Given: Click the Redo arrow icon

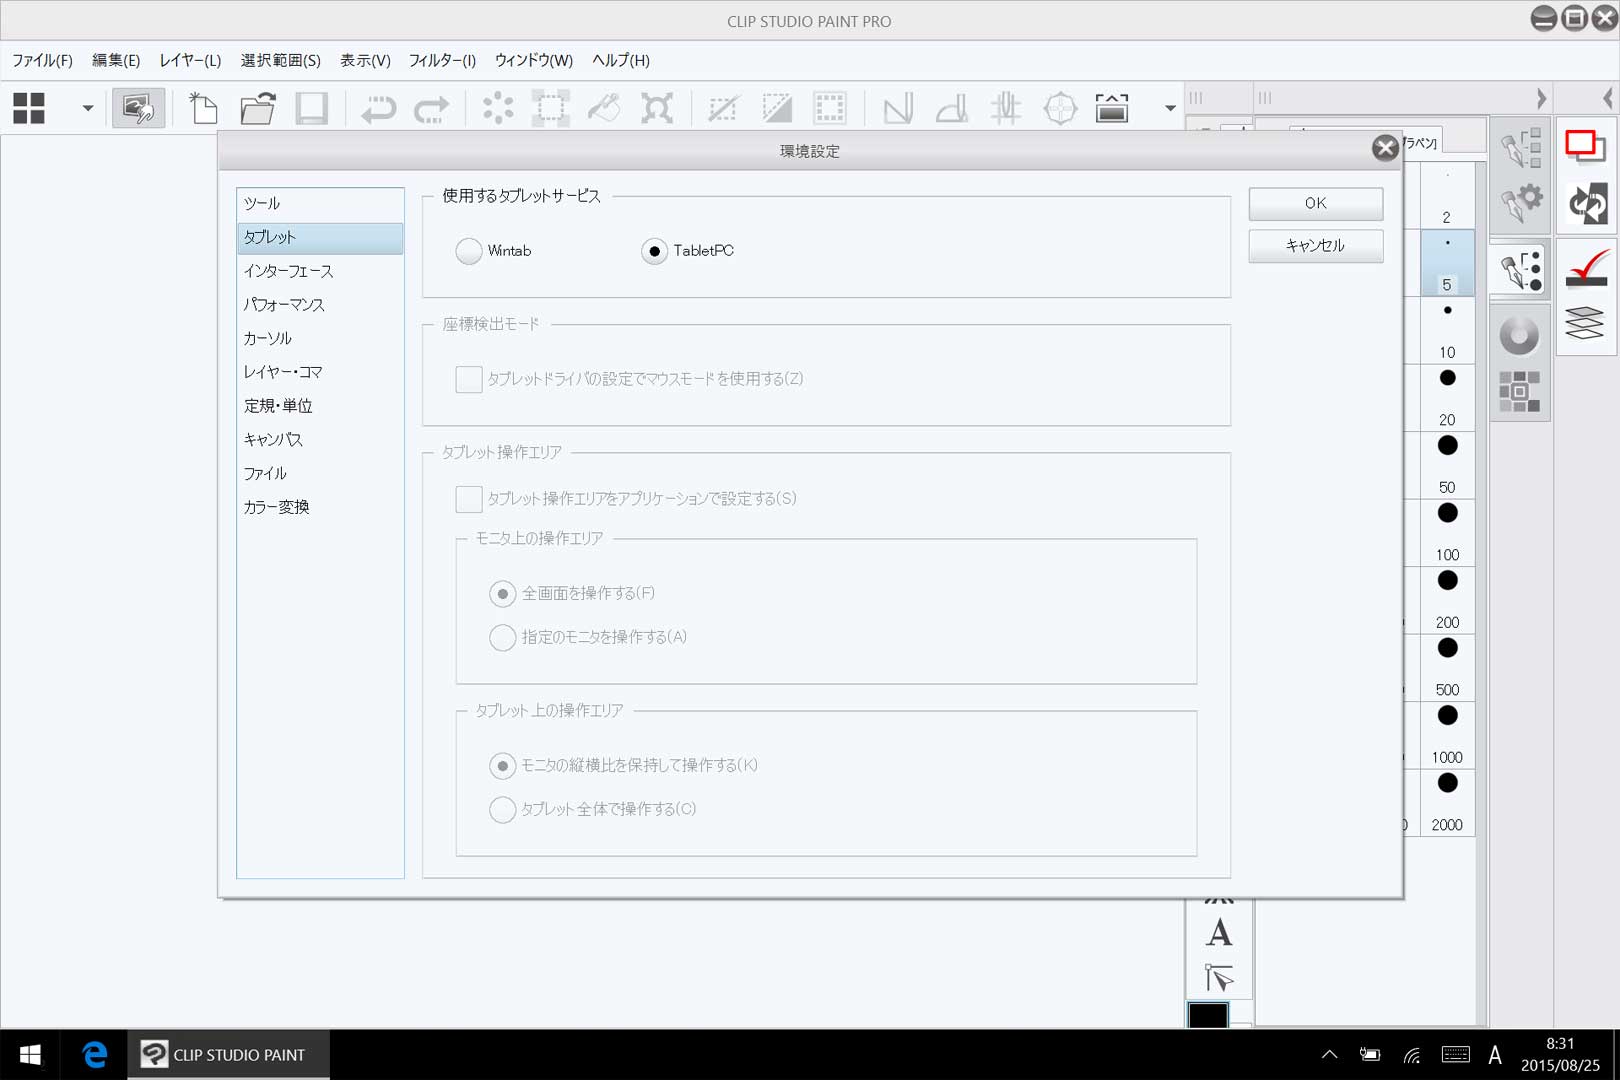Looking at the screenshot, I should click(432, 108).
